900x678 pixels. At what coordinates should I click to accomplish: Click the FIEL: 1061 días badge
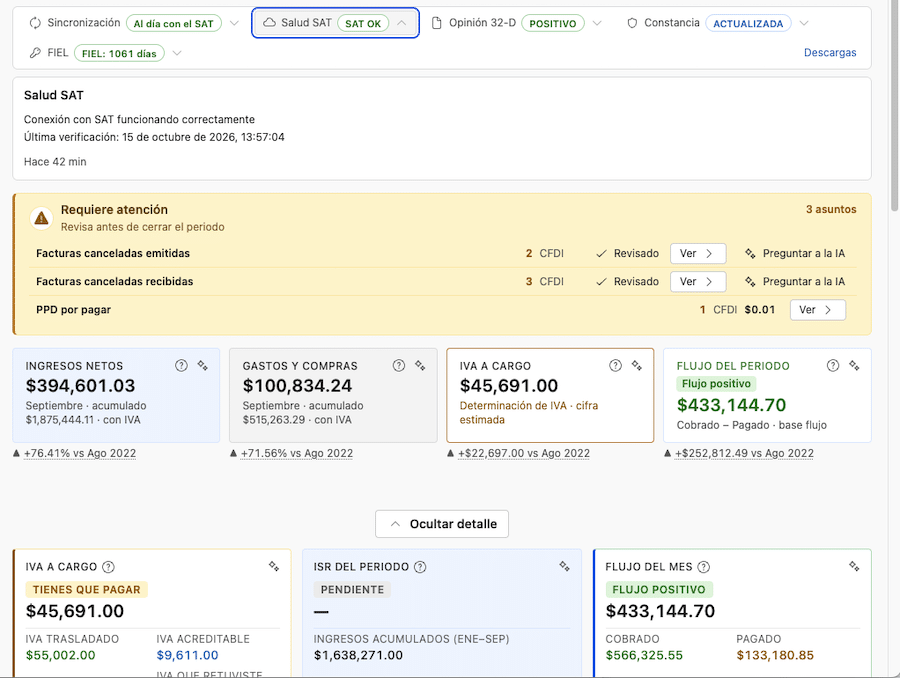(119, 53)
